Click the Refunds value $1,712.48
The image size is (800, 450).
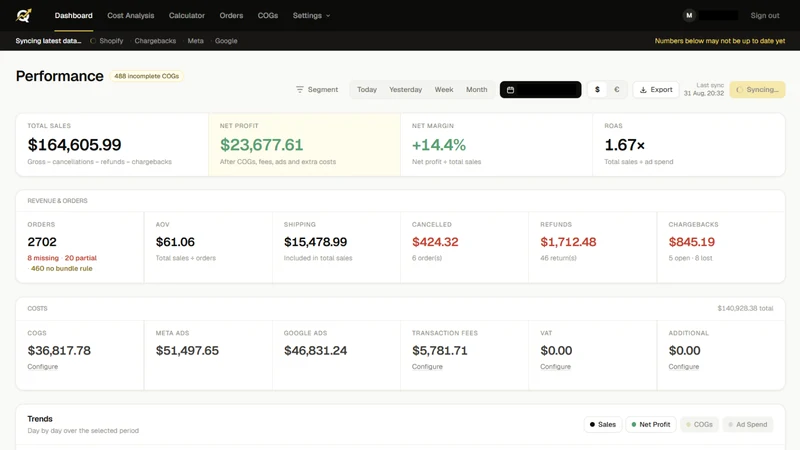coord(568,242)
